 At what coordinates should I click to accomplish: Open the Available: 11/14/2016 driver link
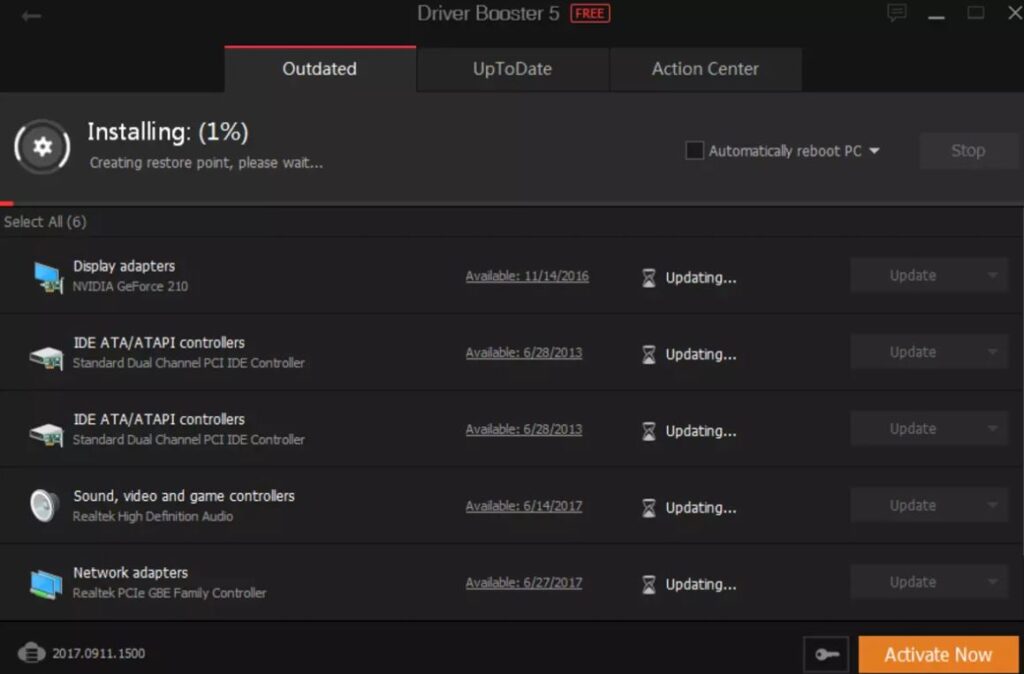(x=527, y=277)
